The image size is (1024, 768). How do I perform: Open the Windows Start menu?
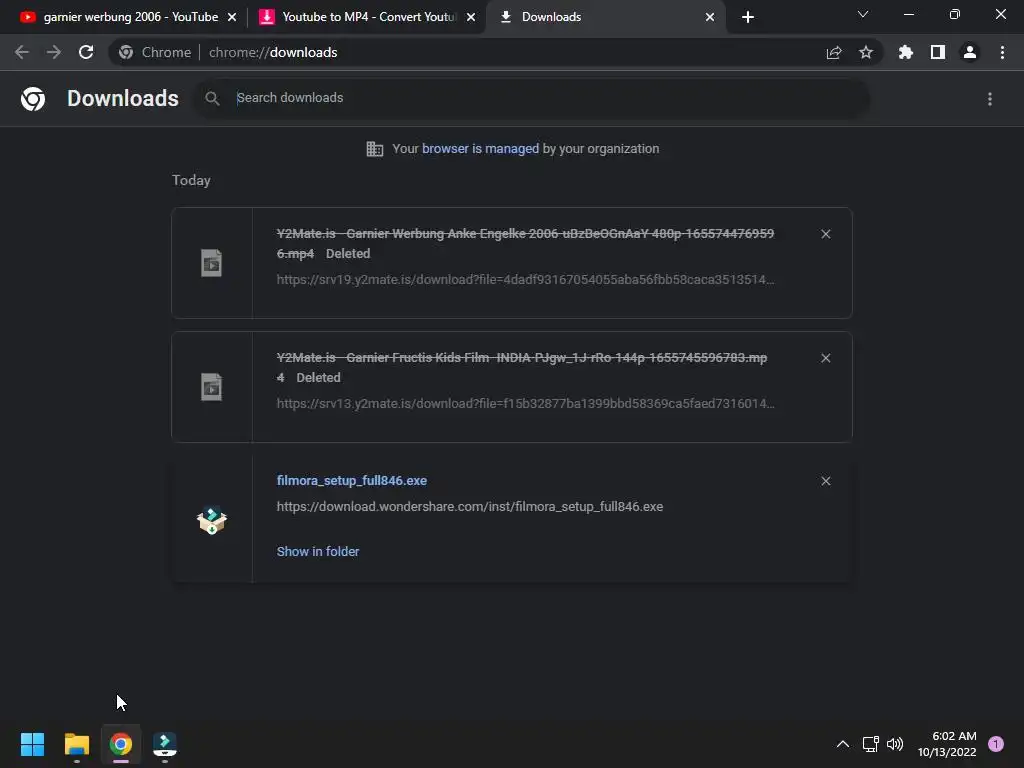pos(33,744)
